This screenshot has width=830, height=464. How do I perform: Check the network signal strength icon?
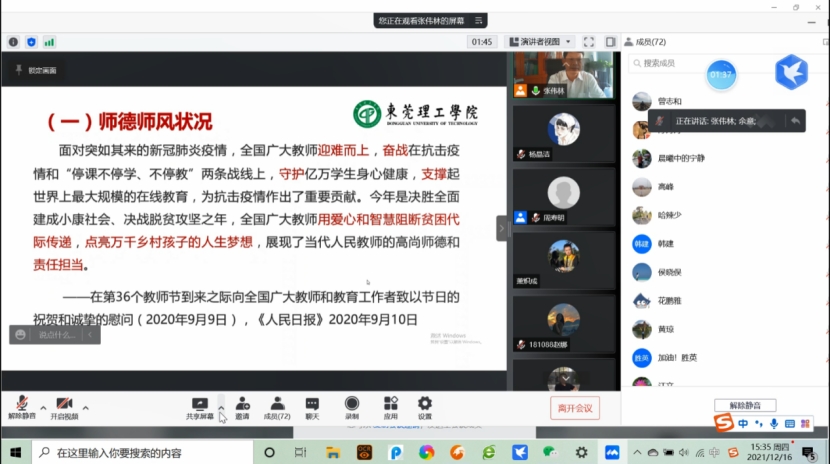(49, 42)
